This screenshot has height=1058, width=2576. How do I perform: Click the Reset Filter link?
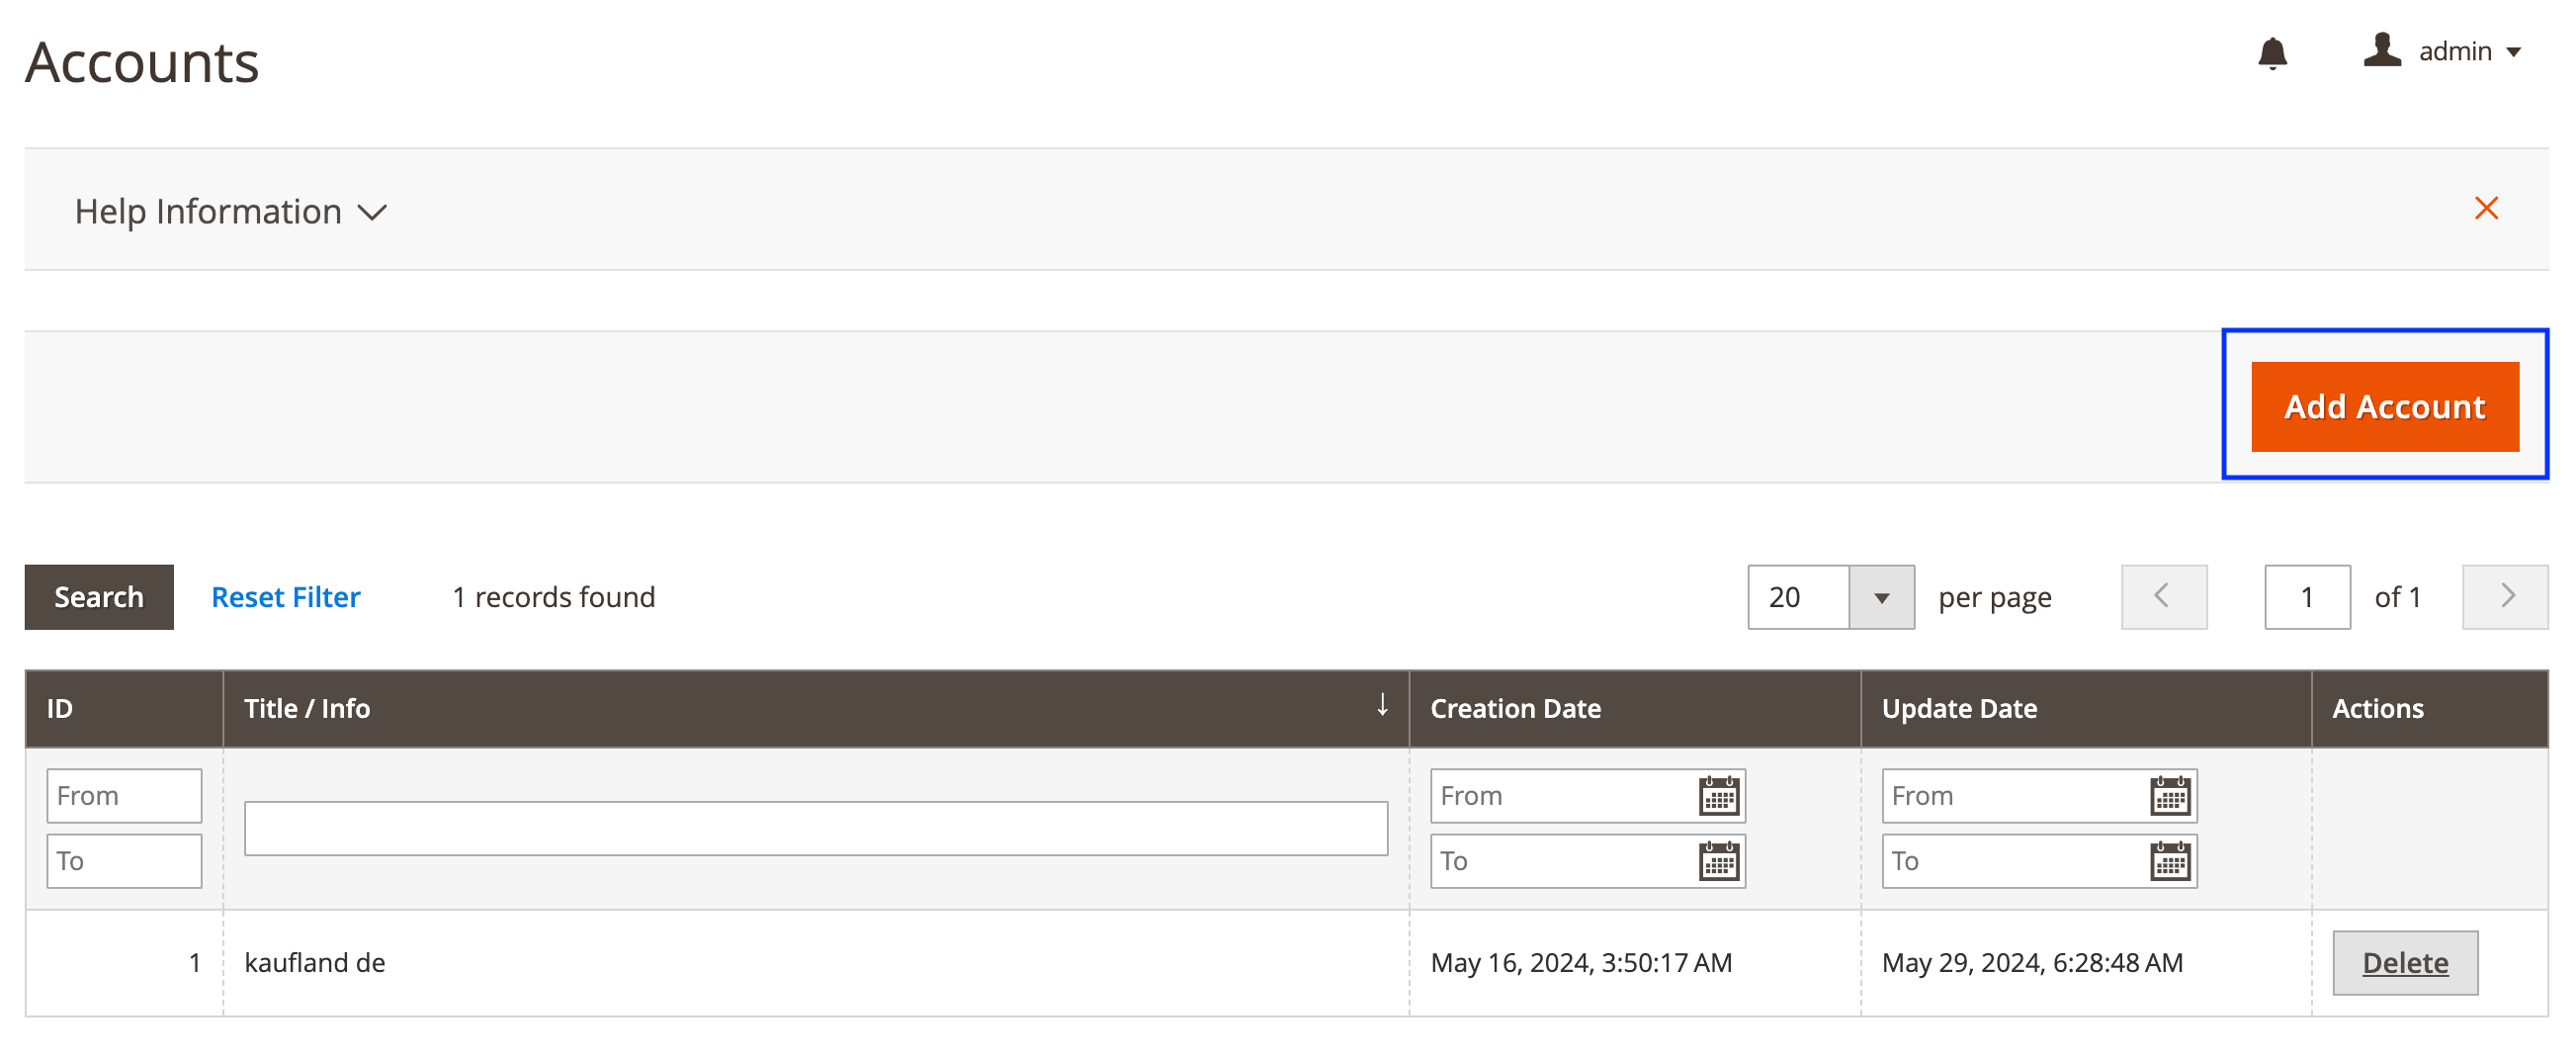coord(285,597)
